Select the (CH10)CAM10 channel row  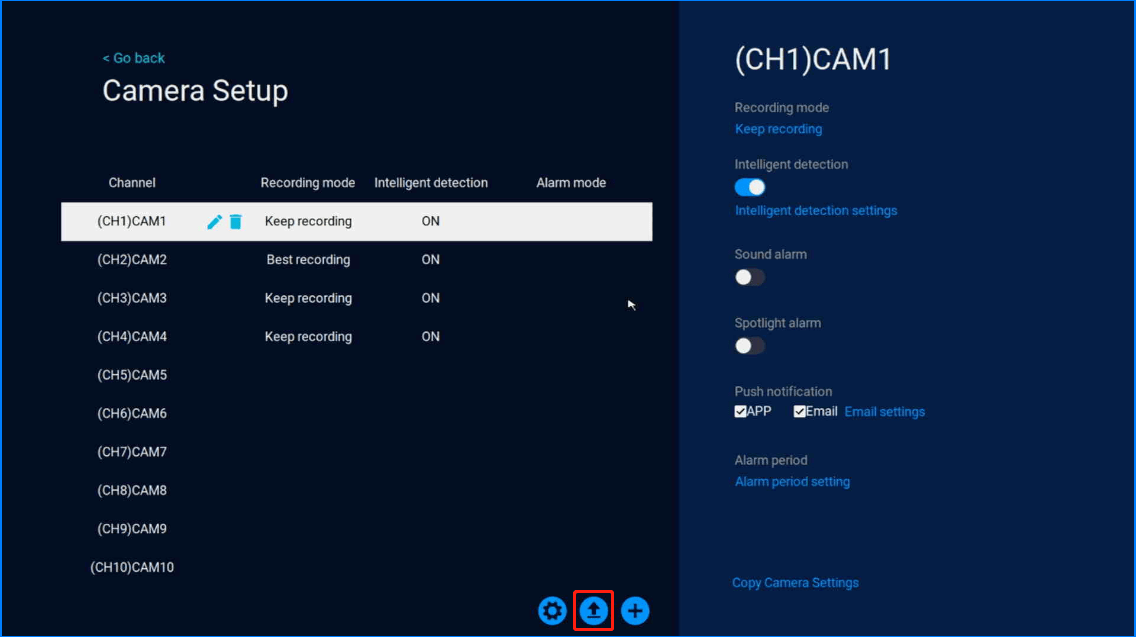(x=132, y=568)
